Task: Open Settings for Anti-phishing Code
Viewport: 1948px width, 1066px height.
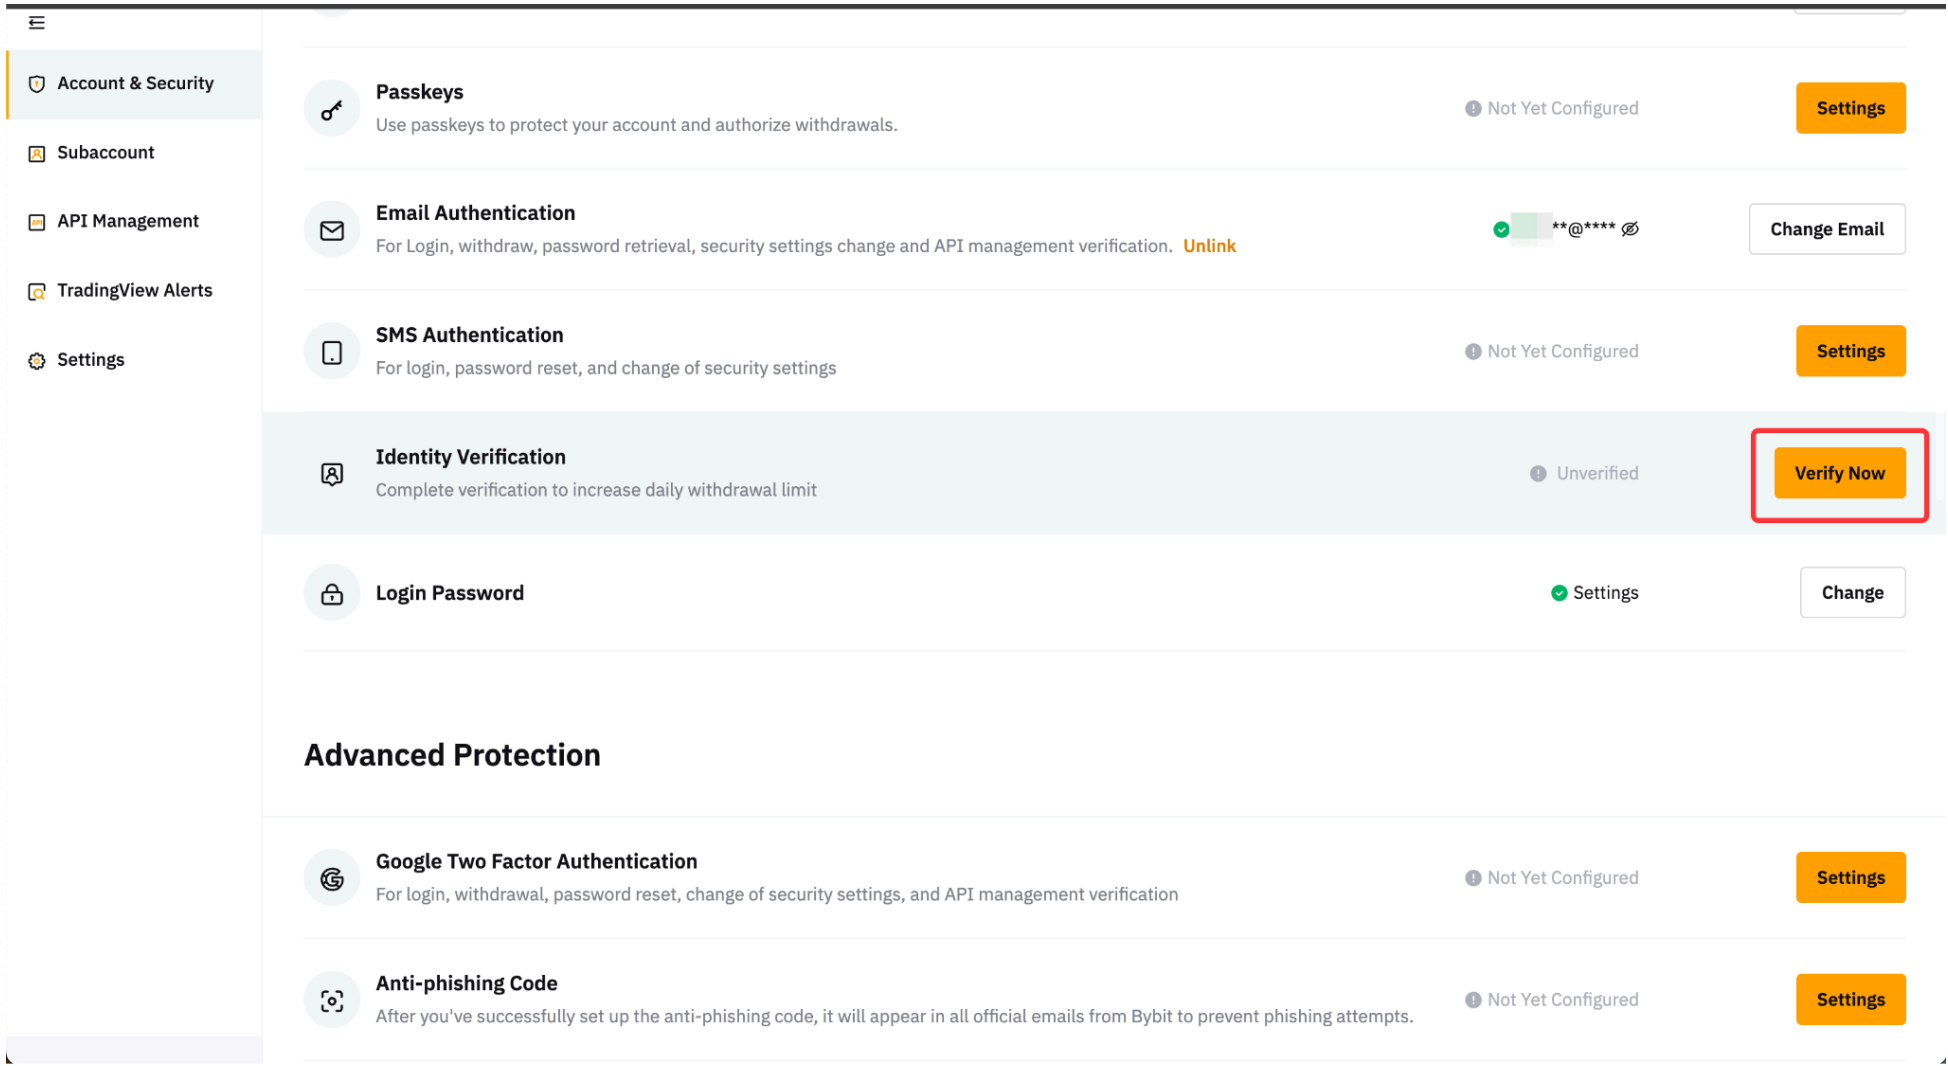Action: [x=1850, y=1000]
